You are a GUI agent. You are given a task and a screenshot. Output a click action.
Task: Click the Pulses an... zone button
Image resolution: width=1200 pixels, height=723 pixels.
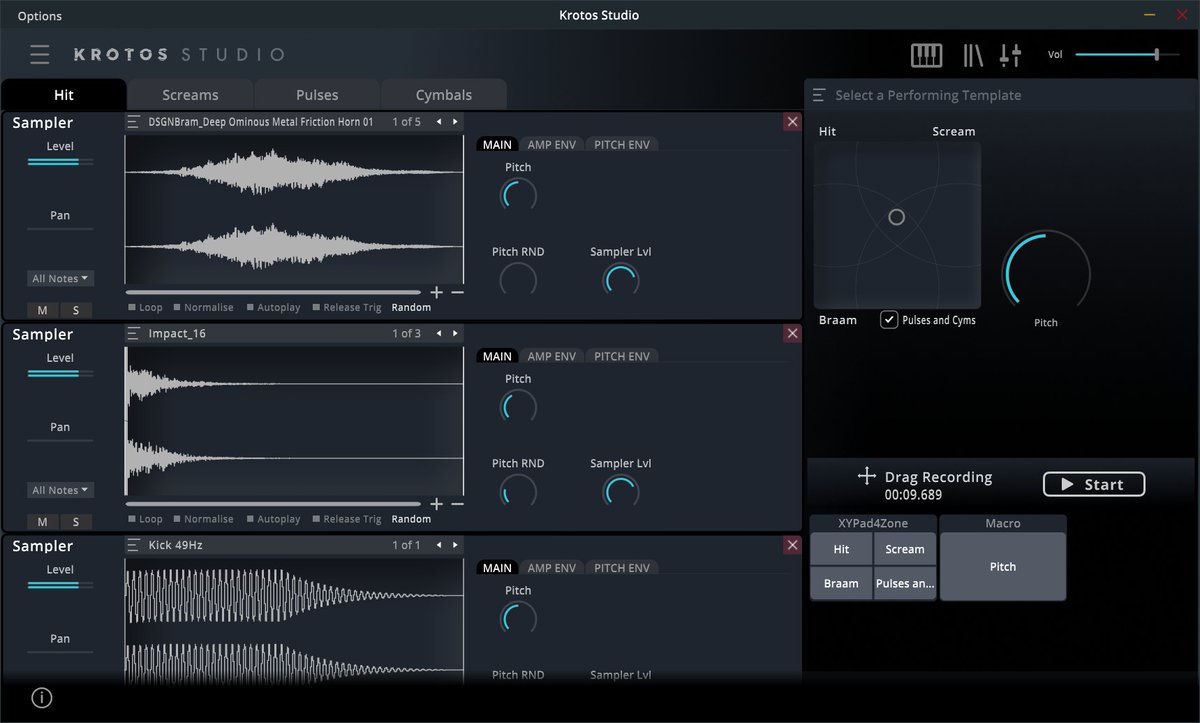[905, 583]
